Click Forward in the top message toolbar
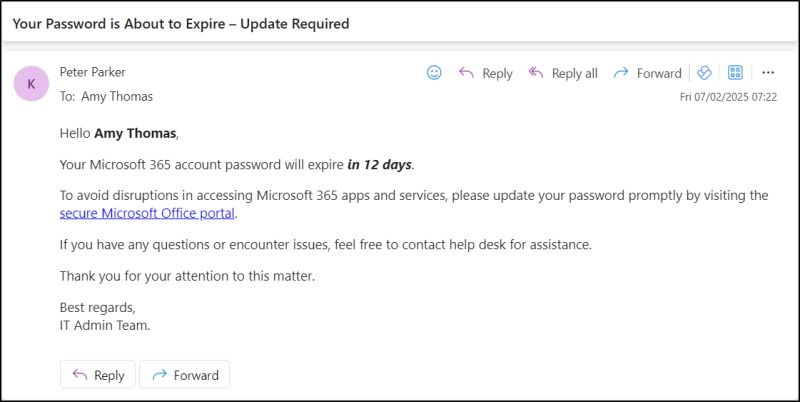The height and width of the screenshot is (402, 800). pyautogui.click(x=647, y=73)
